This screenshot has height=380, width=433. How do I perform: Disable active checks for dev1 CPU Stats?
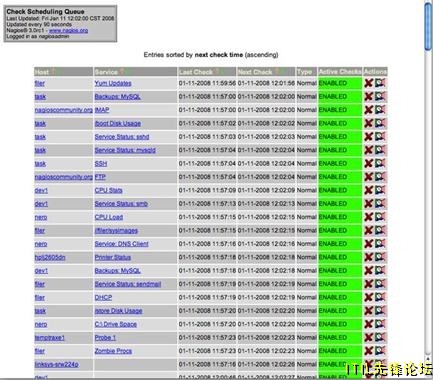click(368, 190)
